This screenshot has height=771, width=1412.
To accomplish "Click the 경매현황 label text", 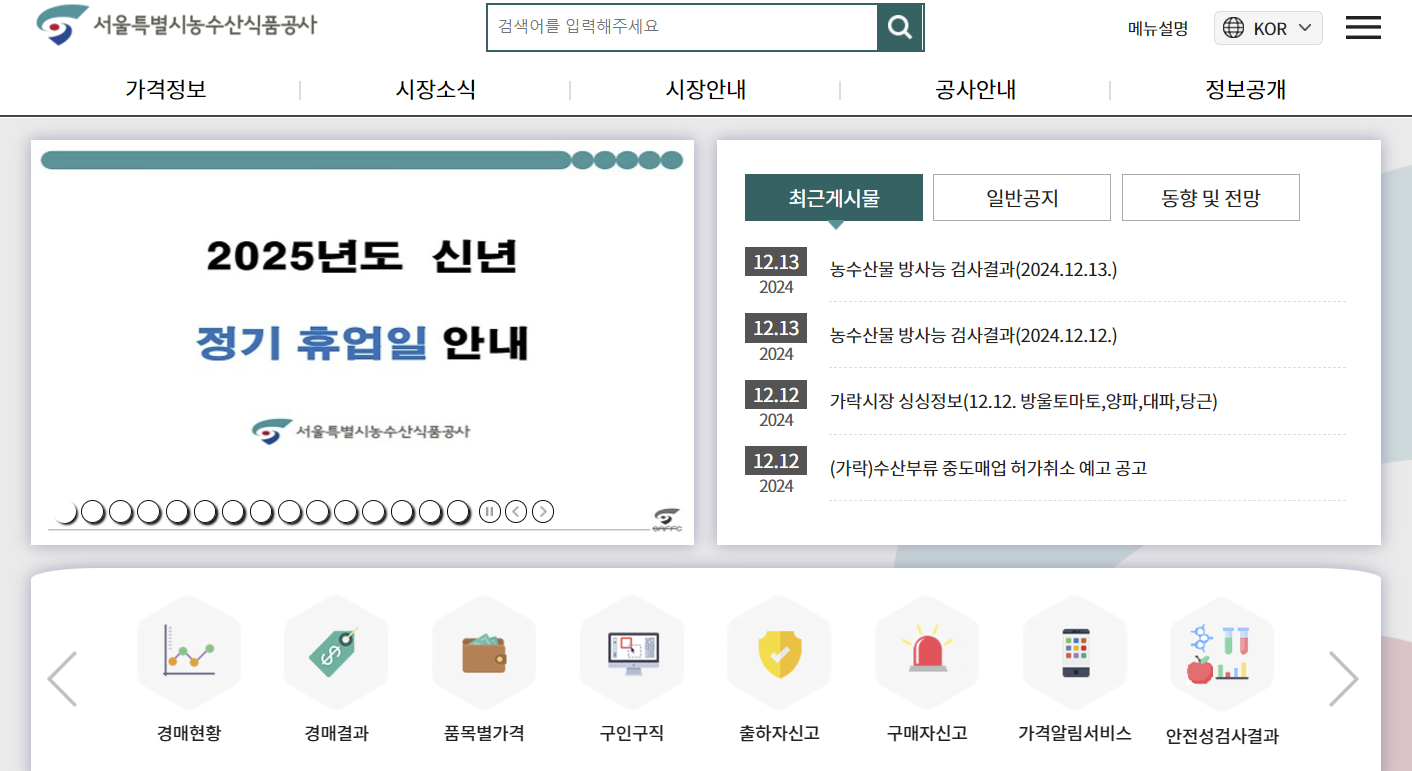I will point(189,733).
